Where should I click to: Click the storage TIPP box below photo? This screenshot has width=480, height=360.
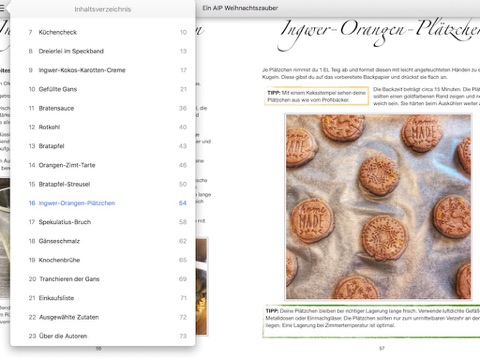372,321
